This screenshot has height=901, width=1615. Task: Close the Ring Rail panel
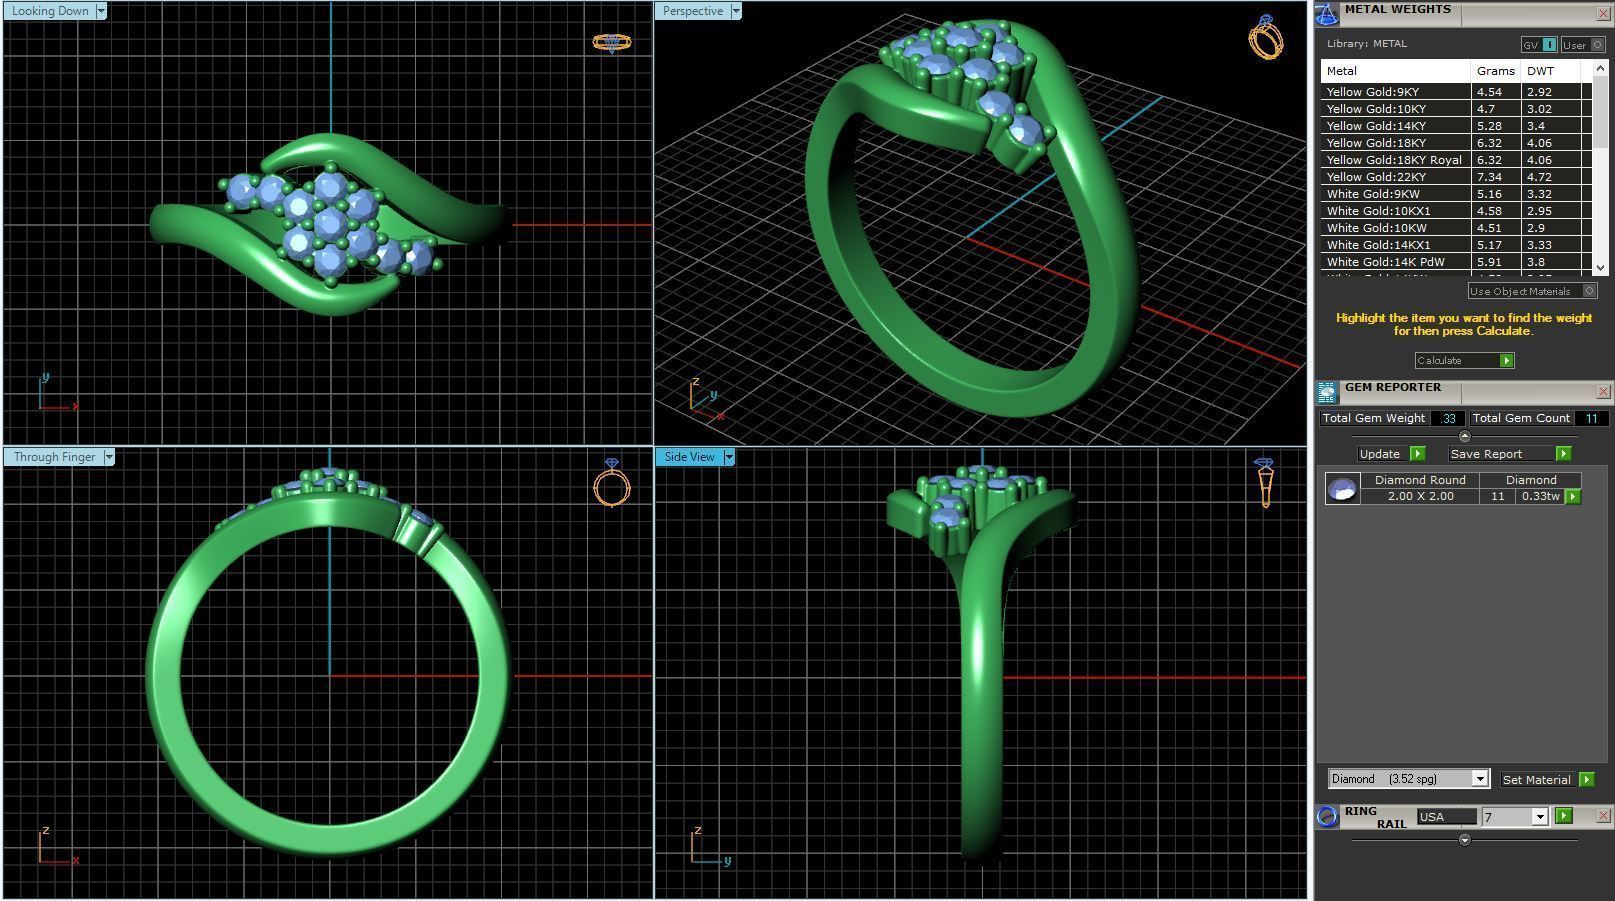coord(1603,816)
